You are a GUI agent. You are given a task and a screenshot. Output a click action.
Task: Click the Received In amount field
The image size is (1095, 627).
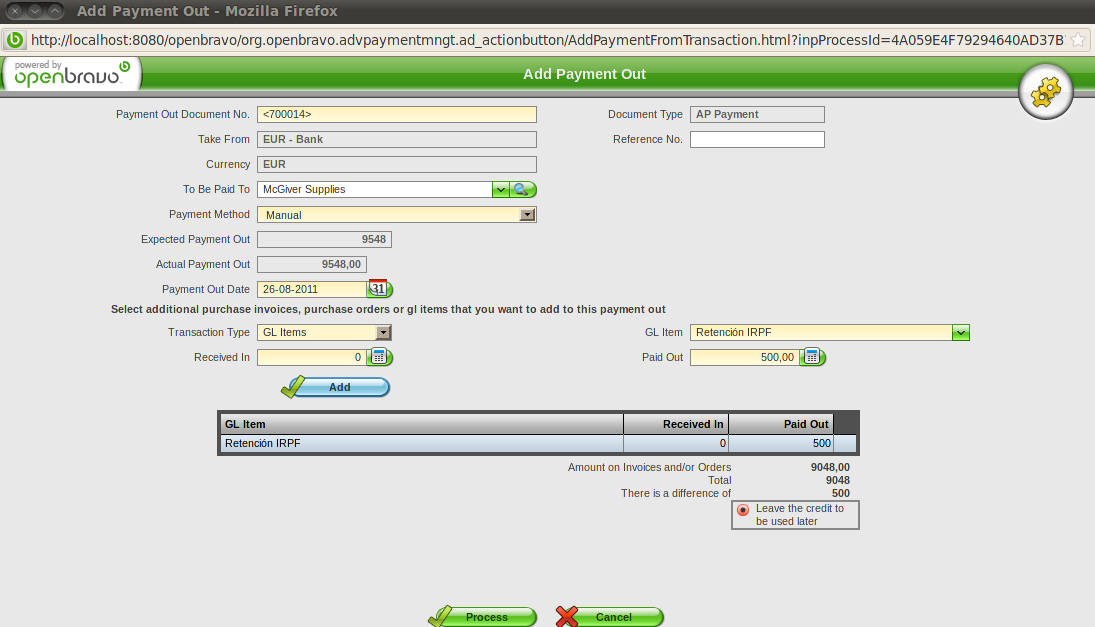[311, 357]
